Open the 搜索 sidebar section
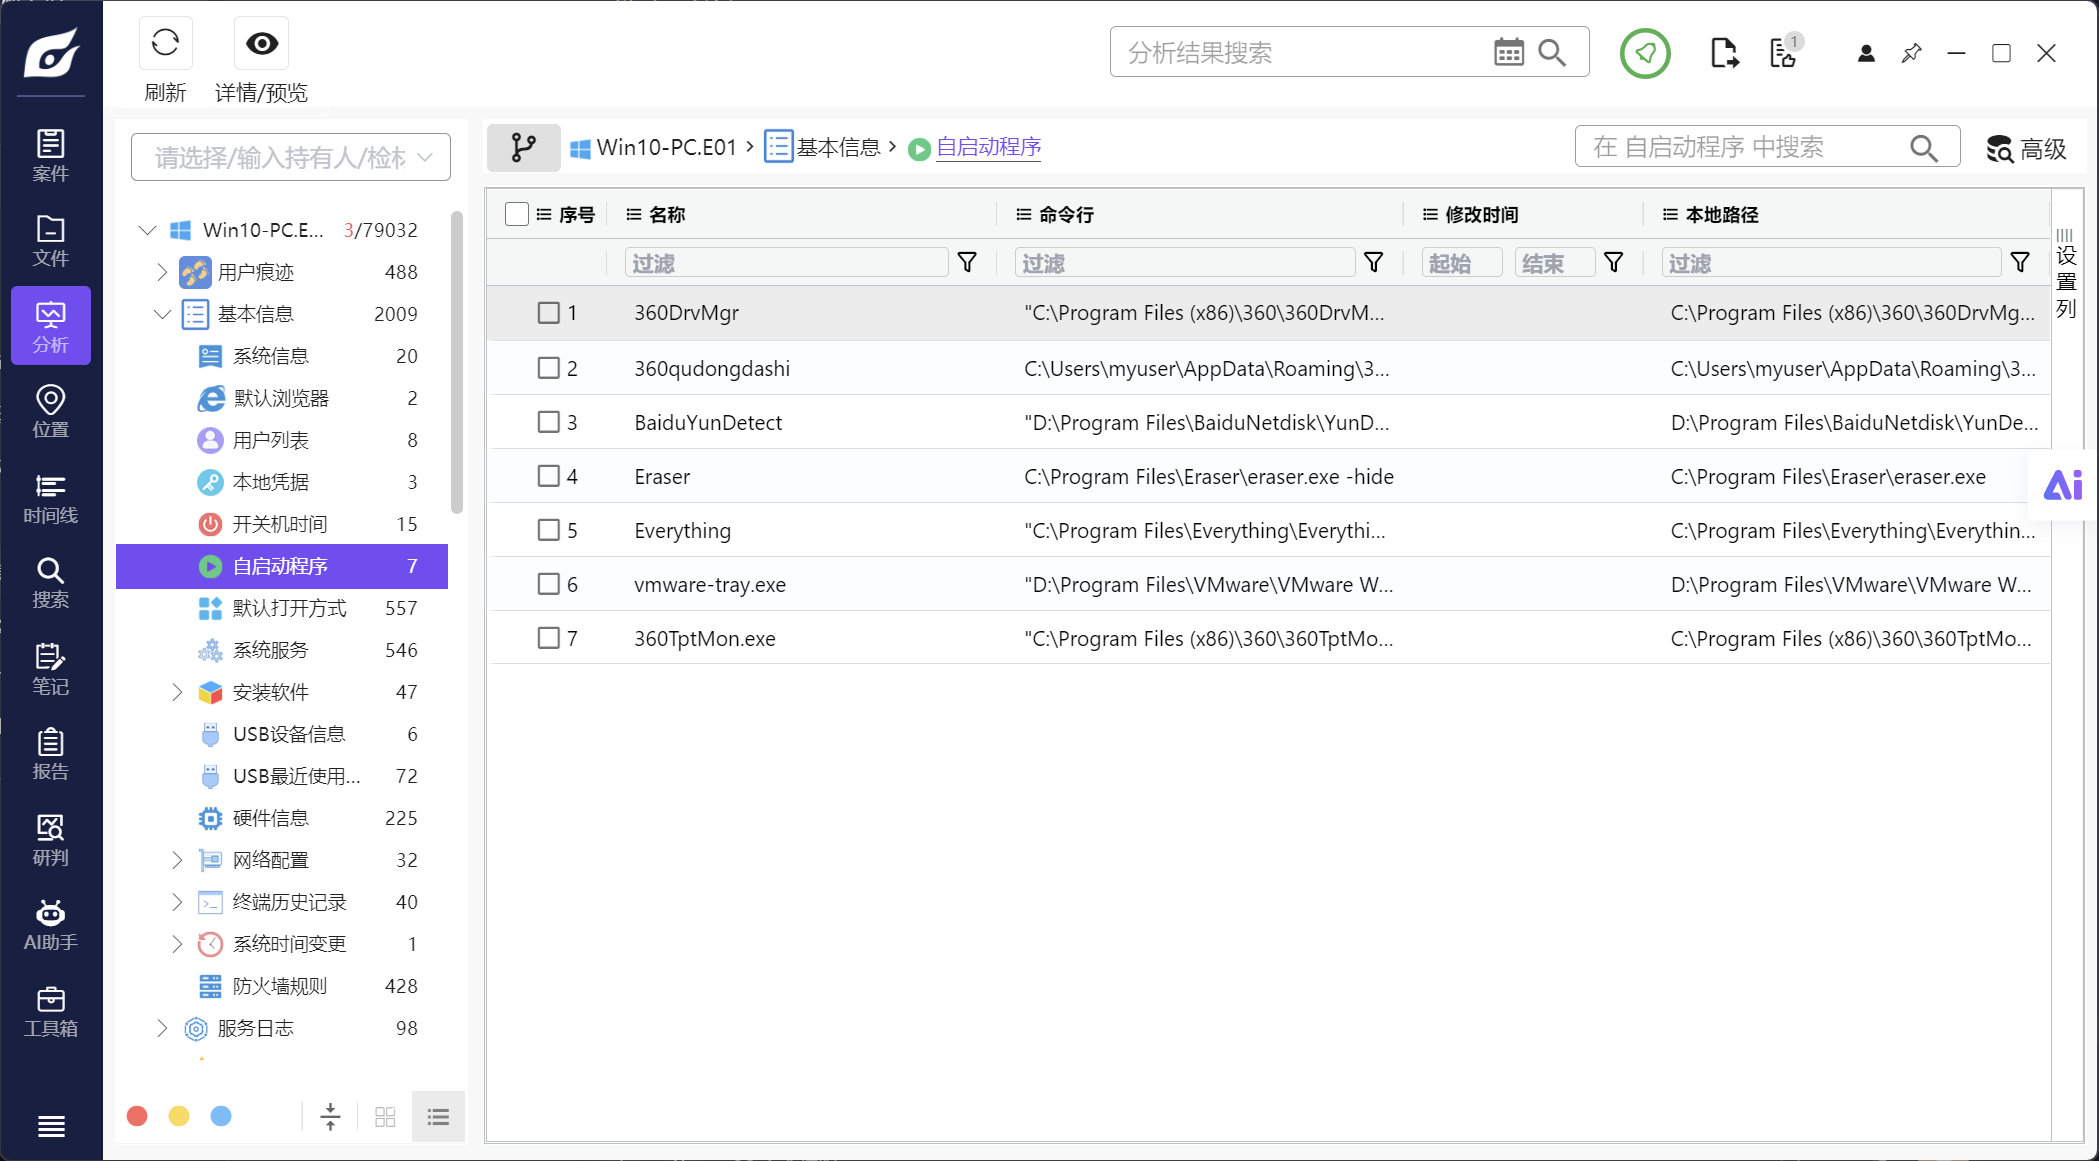The width and height of the screenshot is (2099, 1161). tap(51, 582)
